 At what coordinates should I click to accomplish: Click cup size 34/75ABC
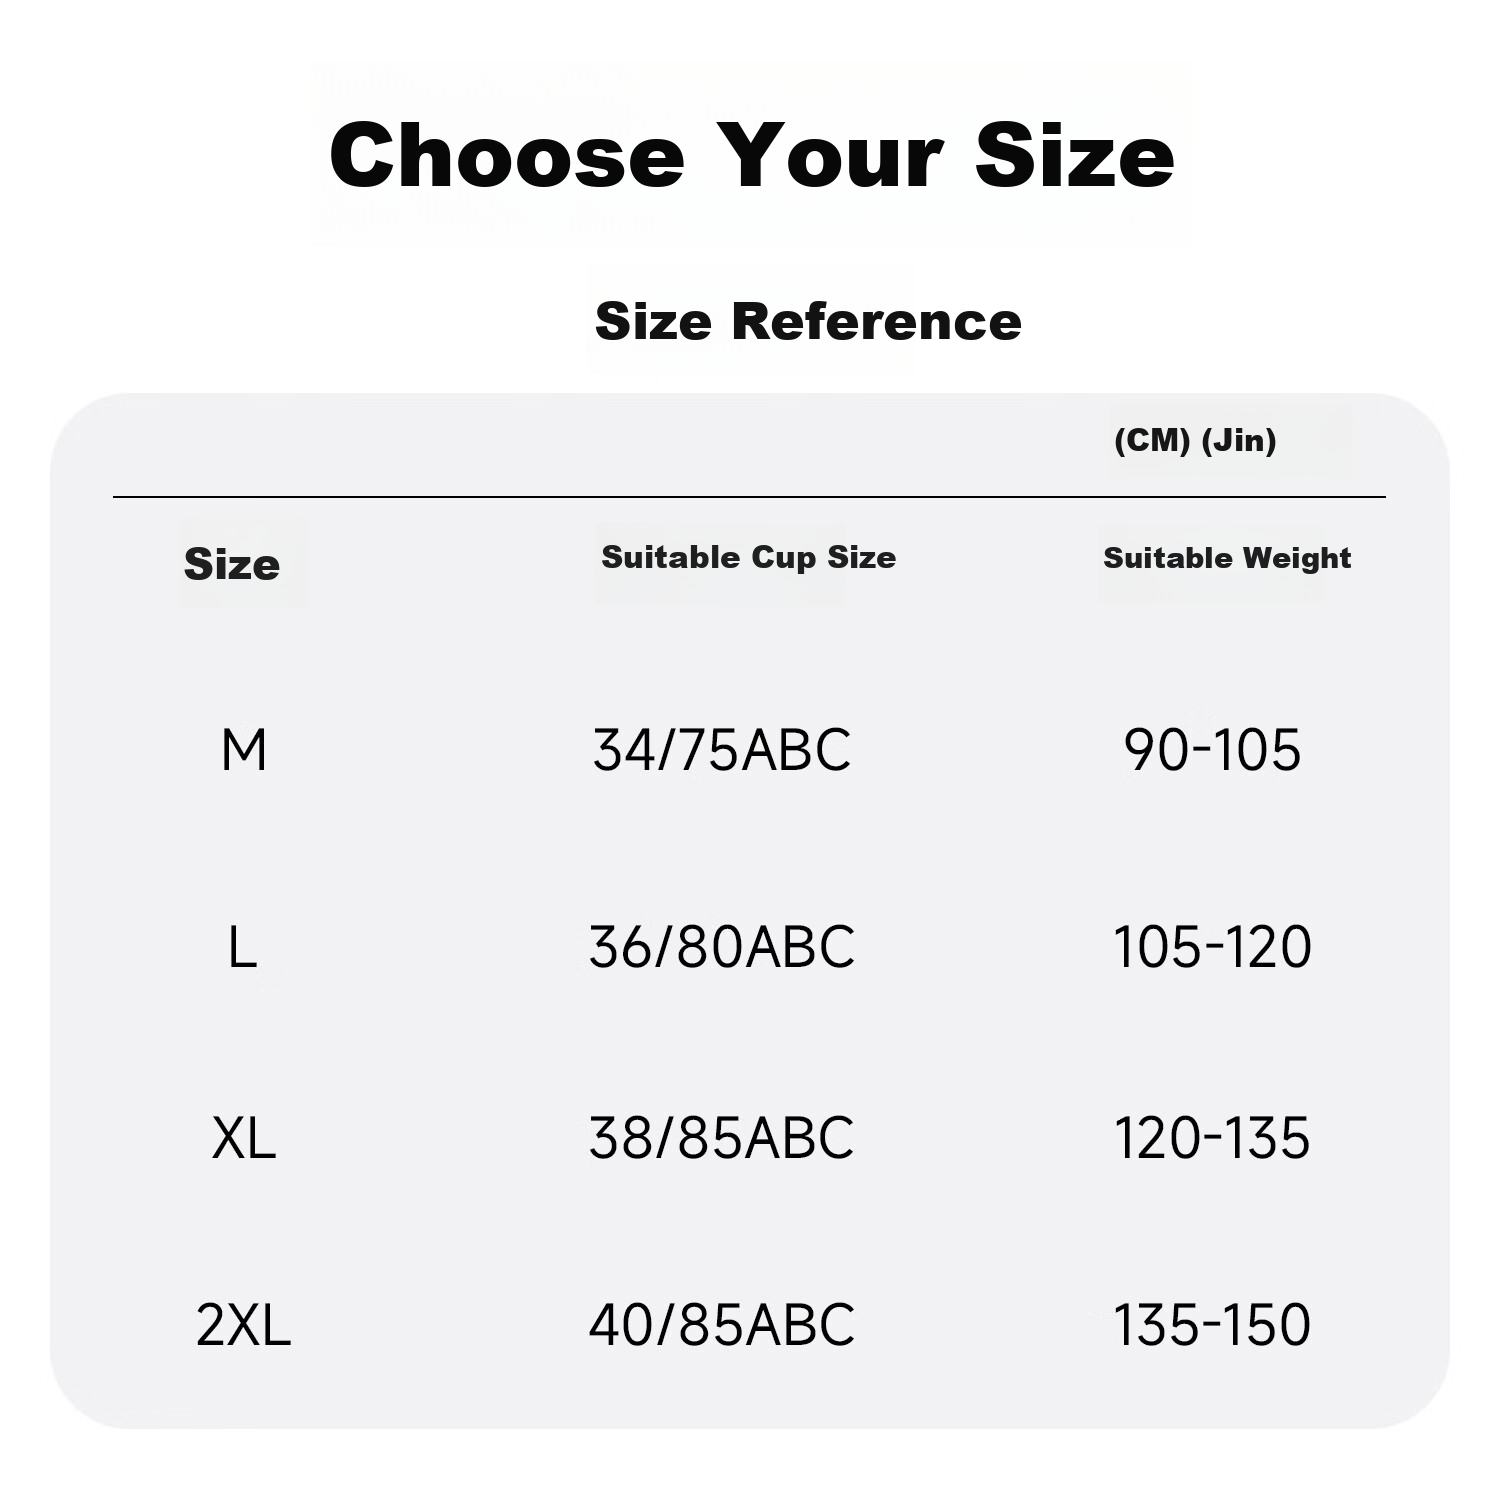pos(722,750)
